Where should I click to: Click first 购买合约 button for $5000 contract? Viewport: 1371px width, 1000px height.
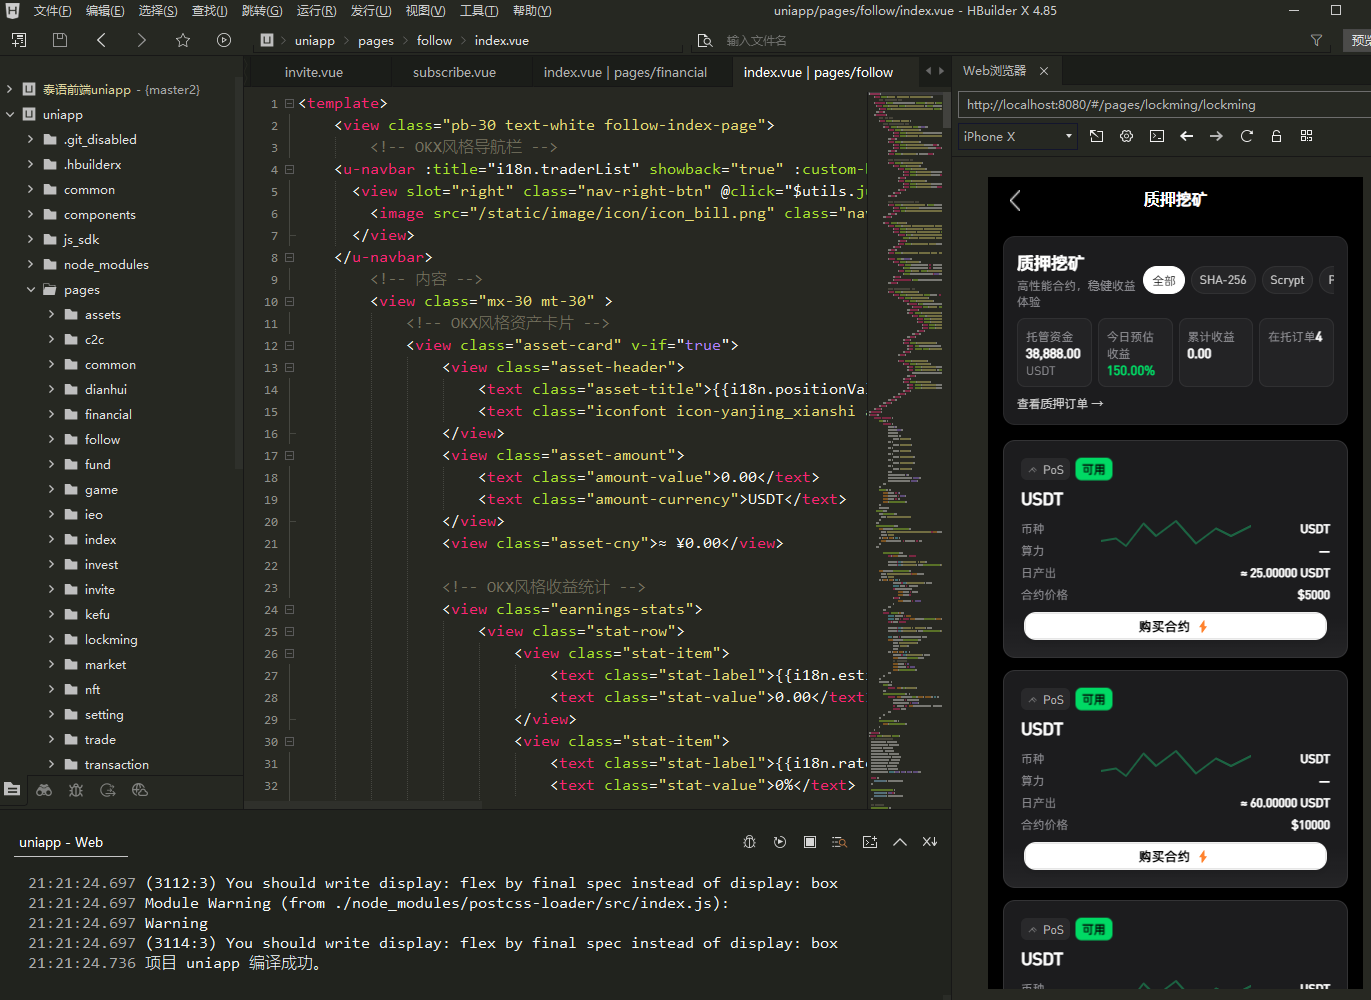point(1174,627)
